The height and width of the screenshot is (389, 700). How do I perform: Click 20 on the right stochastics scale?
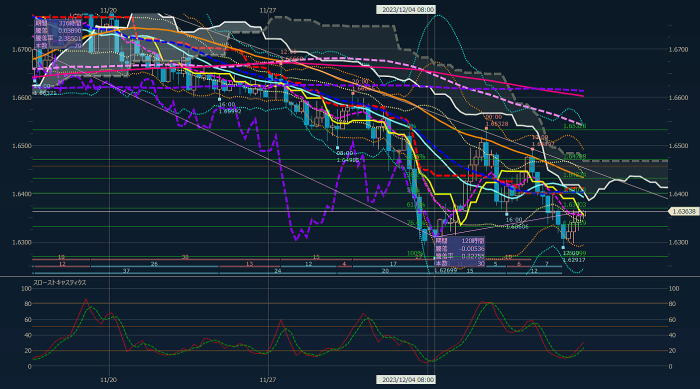coord(672,351)
